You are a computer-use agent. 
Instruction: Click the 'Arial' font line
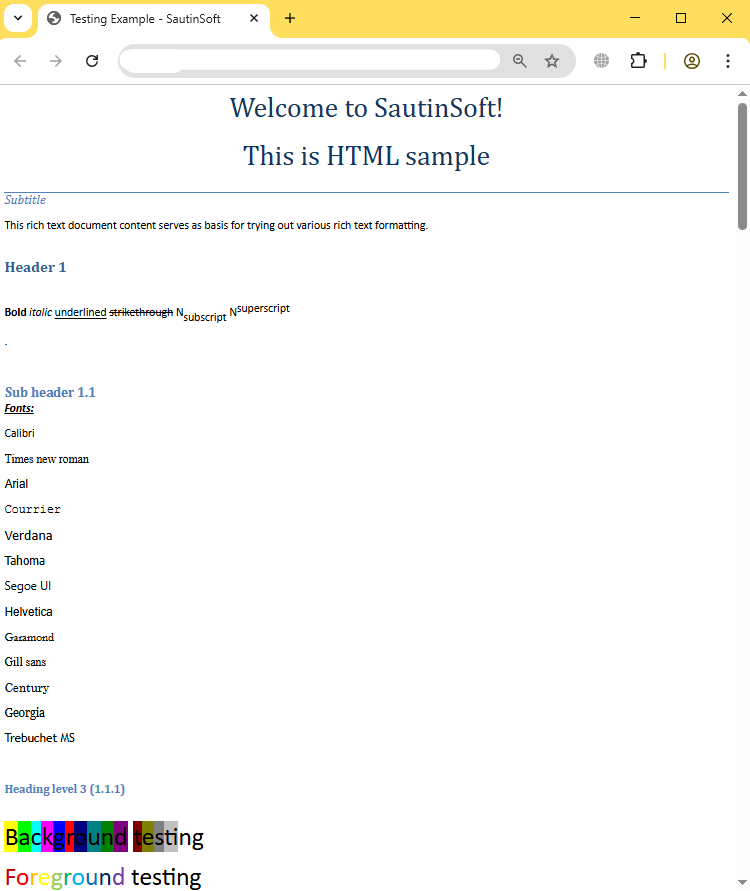pos(16,484)
